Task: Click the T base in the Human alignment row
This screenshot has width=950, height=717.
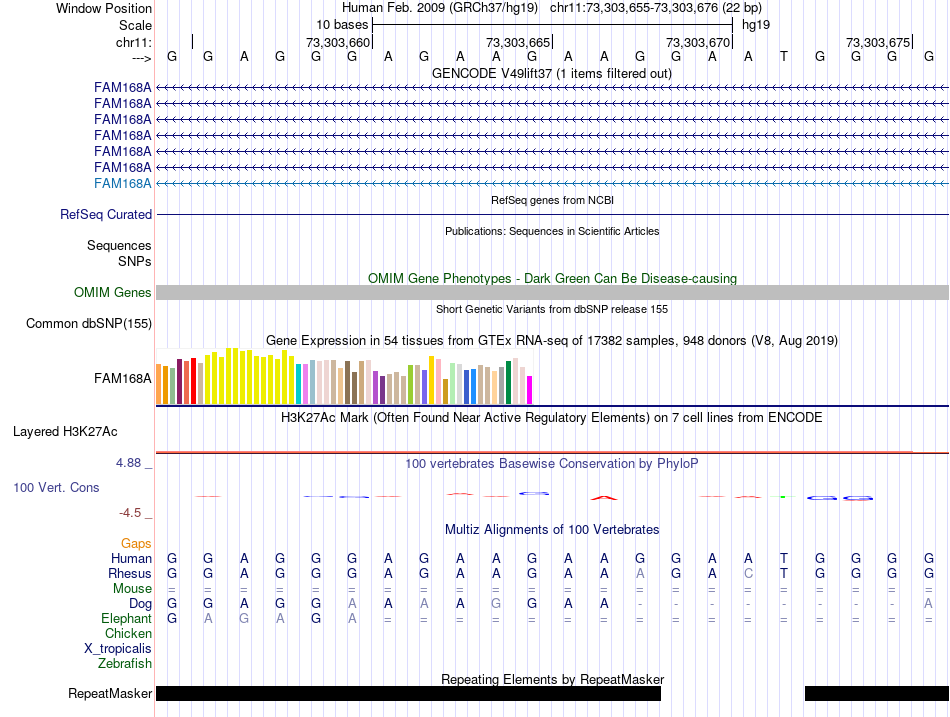Action: (x=784, y=558)
